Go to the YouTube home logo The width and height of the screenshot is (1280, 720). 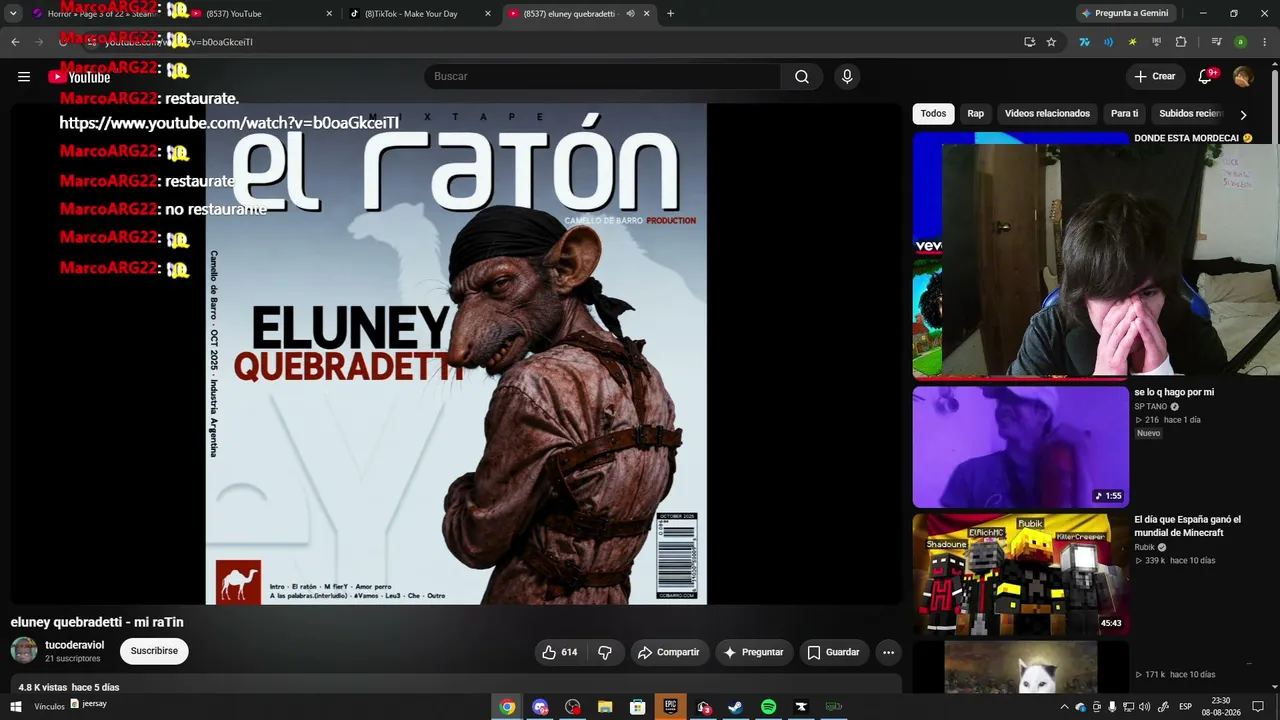[x=79, y=77]
